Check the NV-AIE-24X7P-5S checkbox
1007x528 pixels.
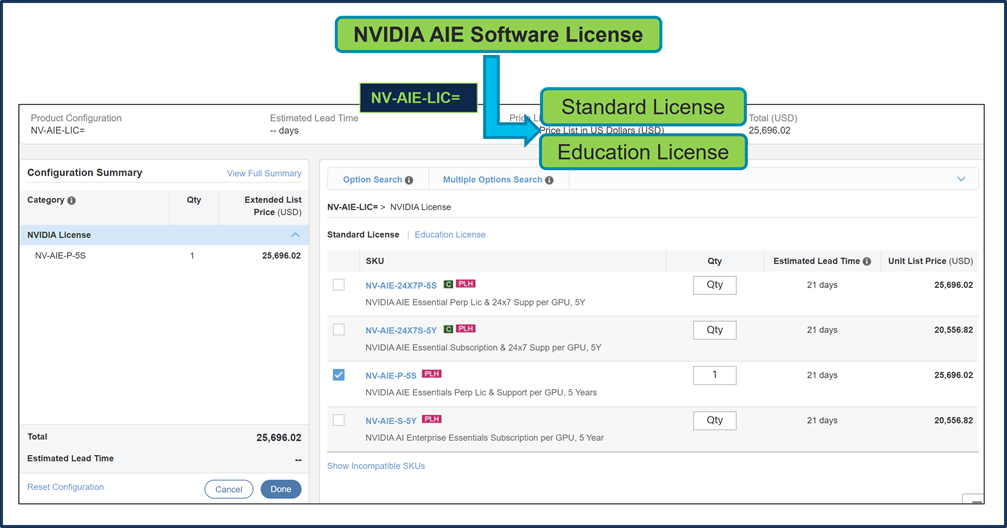(x=338, y=285)
